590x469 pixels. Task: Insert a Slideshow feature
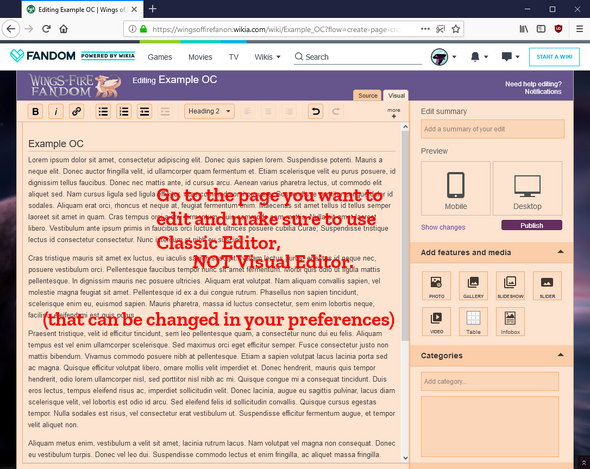[x=510, y=286]
